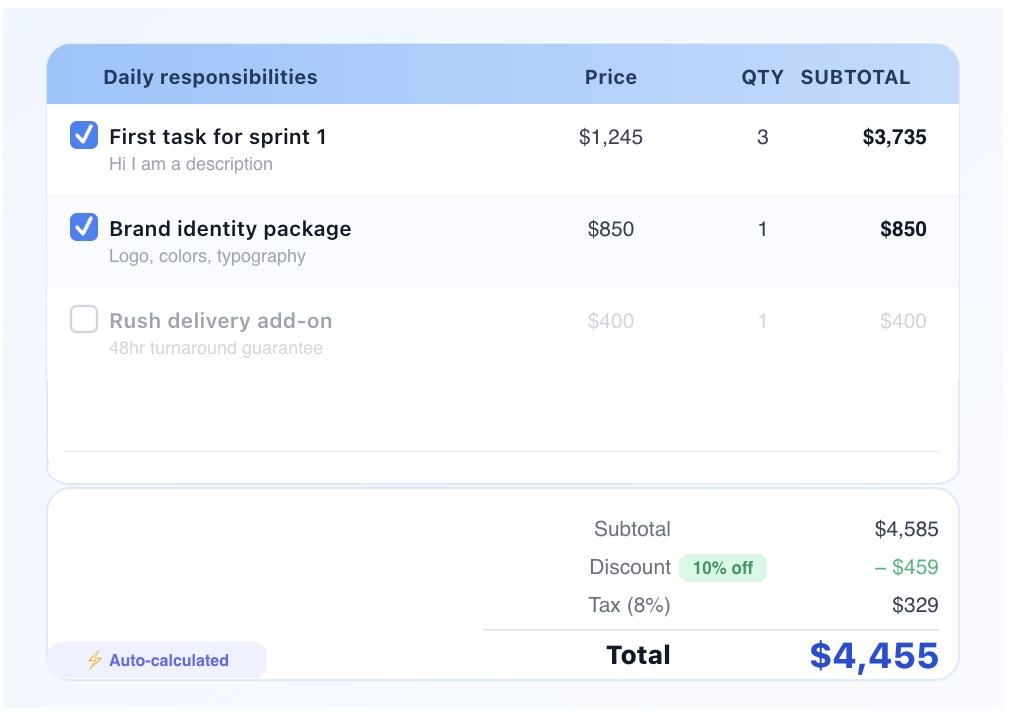Enable the Rush delivery add-on checkbox

[x=84, y=319]
